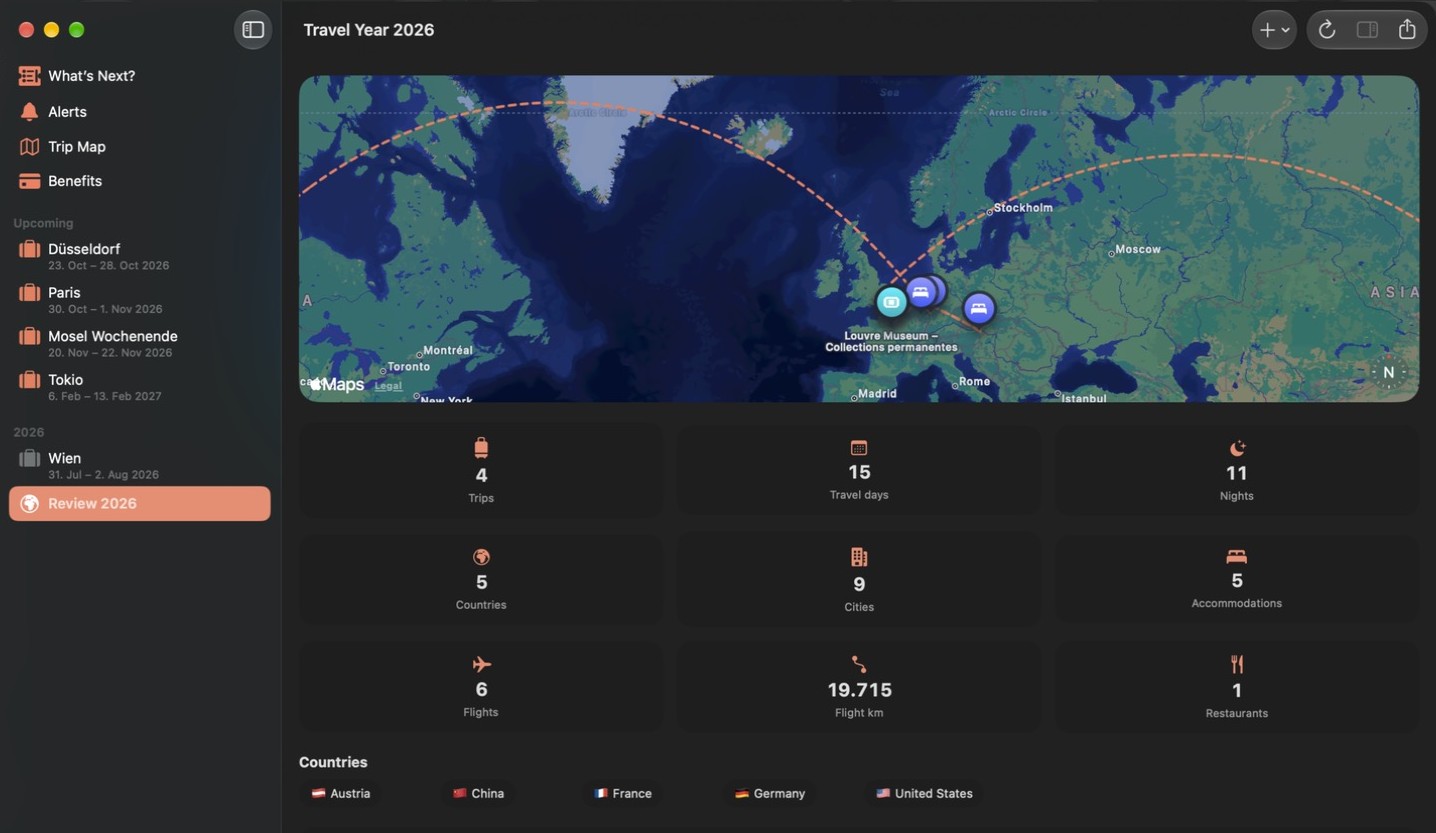The width and height of the screenshot is (1436, 833).
Task: Click the globe icon above Countries
Action: click(x=481, y=557)
